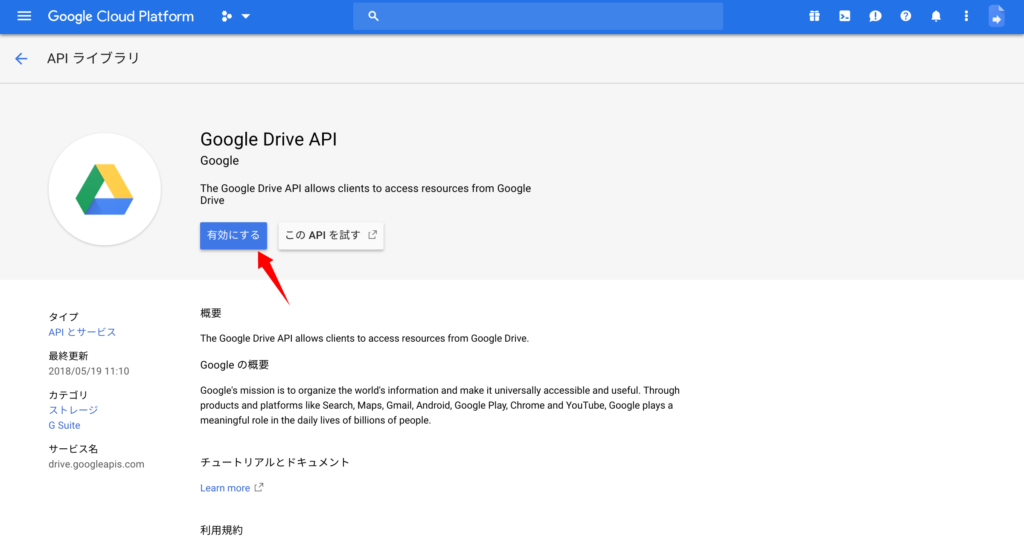Click the 最終更新 label
This screenshot has width=1024, height=543.
point(68,355)
